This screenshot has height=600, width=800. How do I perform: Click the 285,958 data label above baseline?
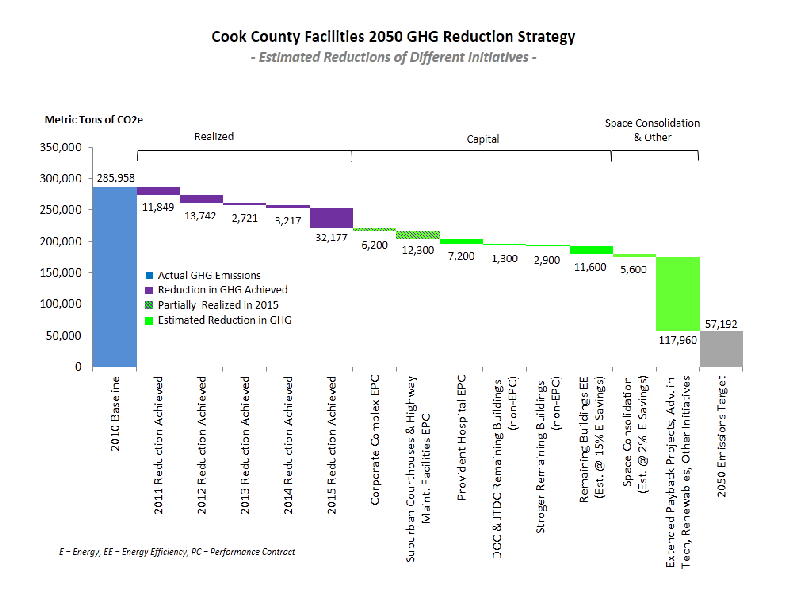pyautogui.click(x=114, y=177)
